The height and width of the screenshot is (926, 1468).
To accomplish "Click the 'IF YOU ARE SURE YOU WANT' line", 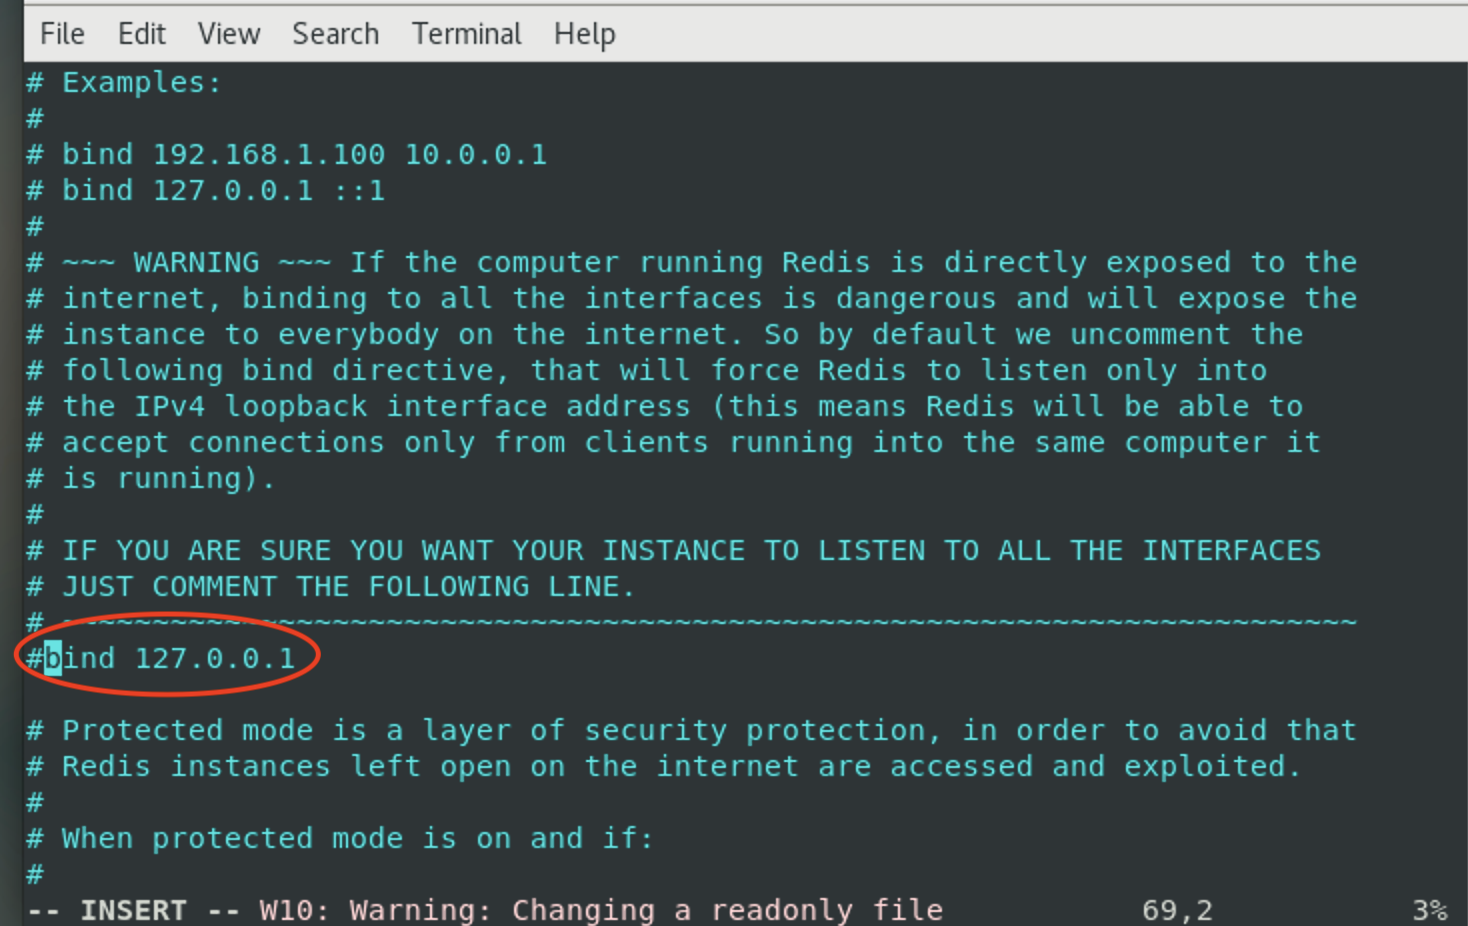I will [674, 550].
